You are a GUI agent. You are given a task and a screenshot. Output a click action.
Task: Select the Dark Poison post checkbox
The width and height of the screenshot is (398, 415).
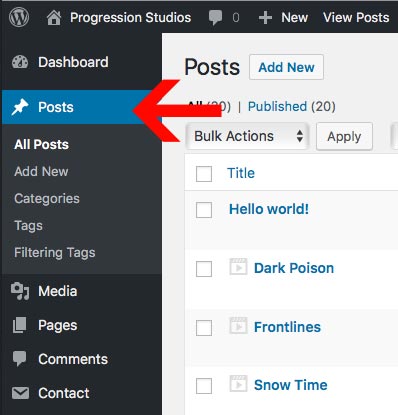204,269
